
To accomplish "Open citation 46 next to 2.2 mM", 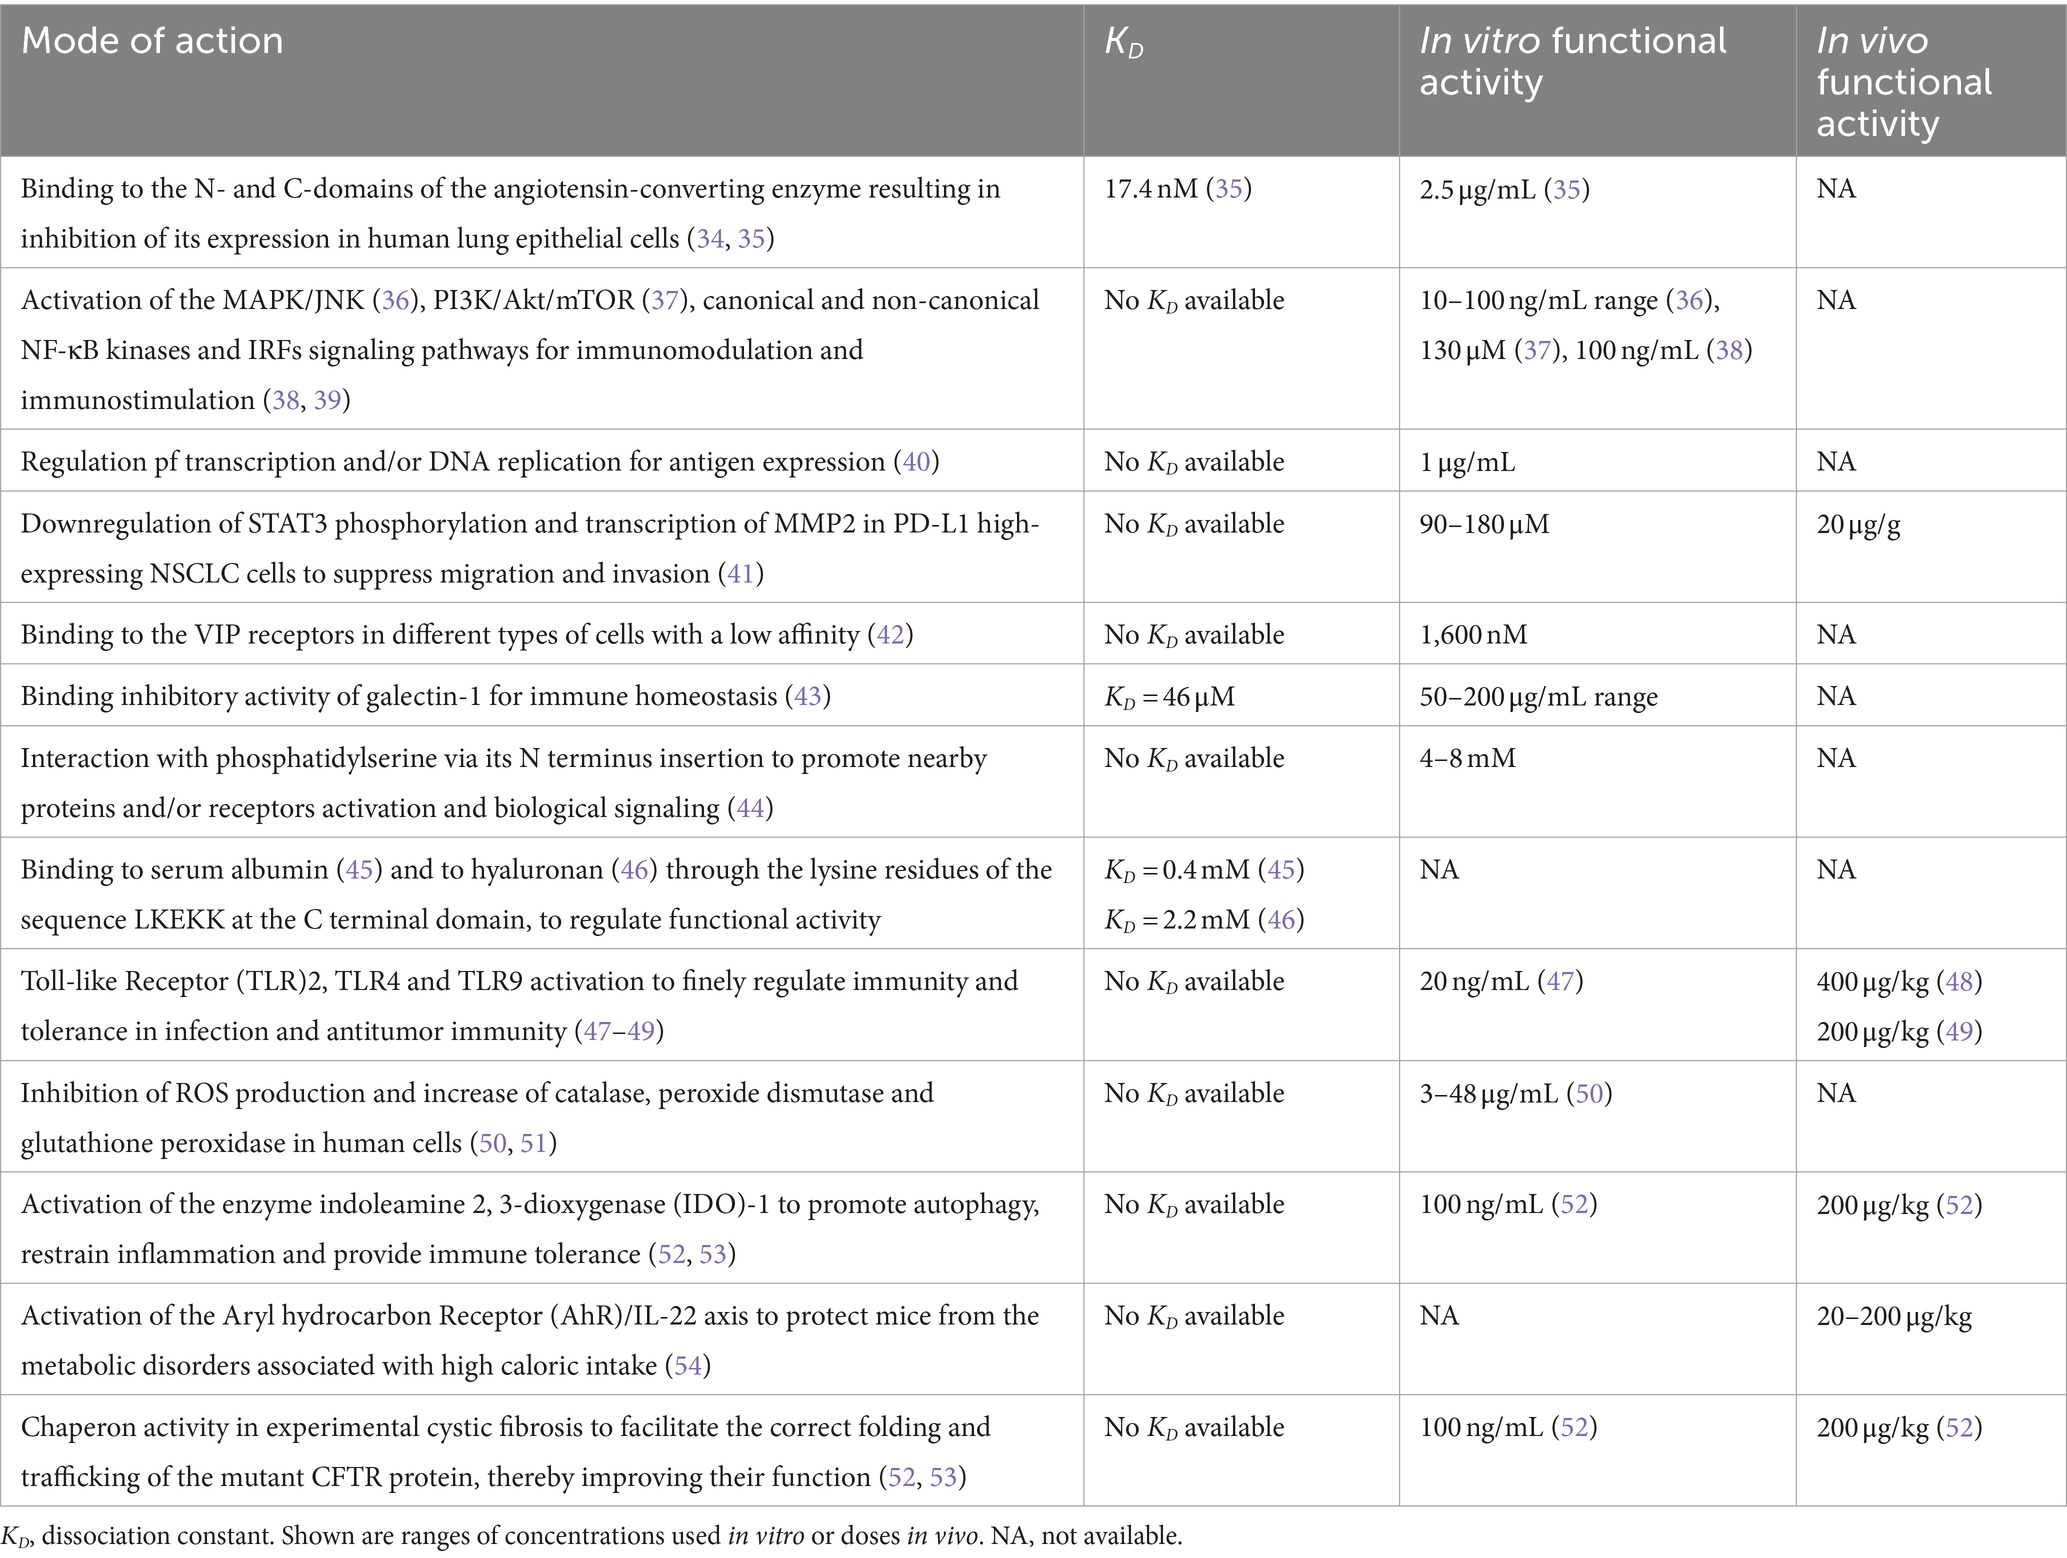I will [x=1282, y=920].
